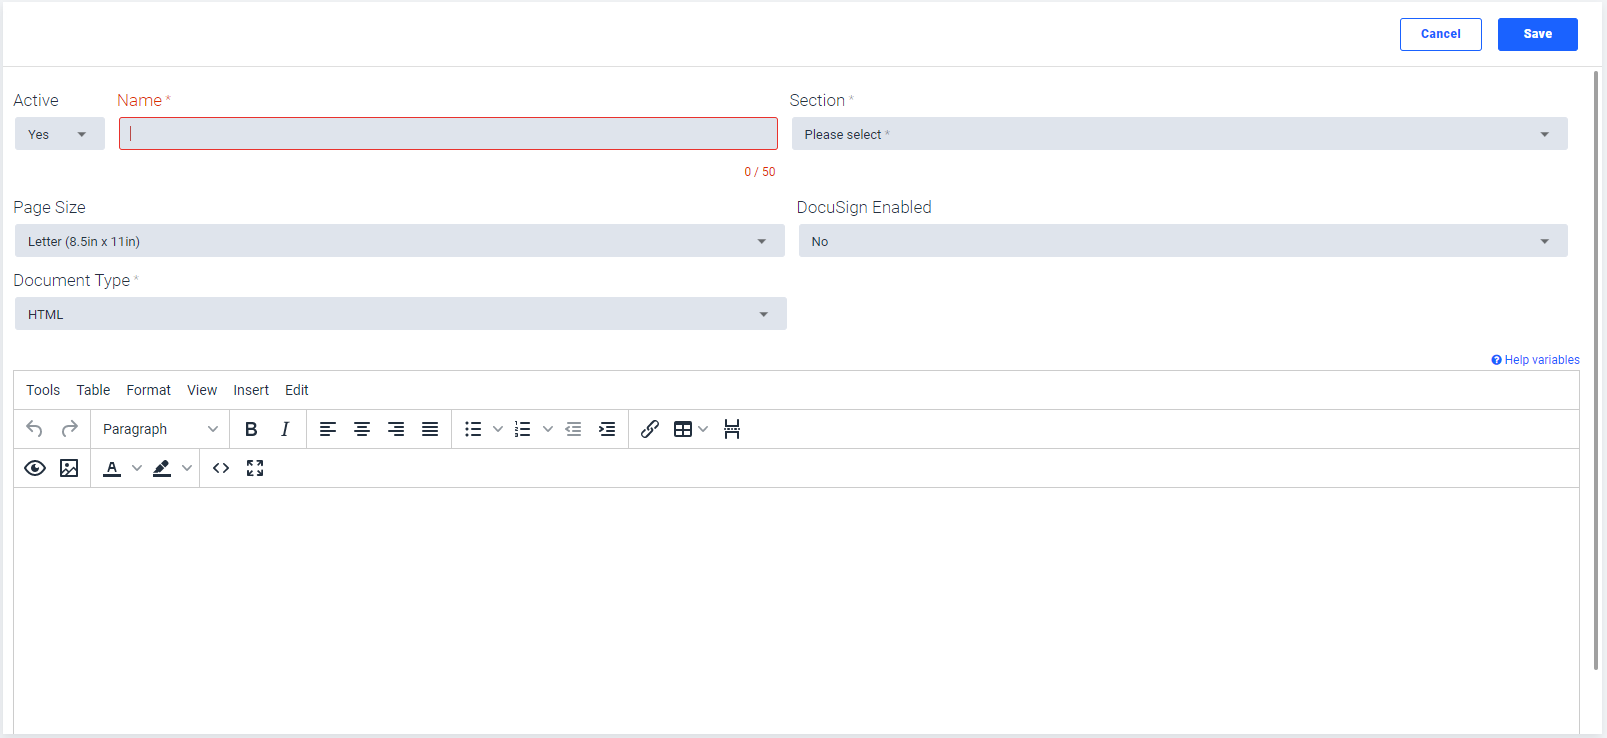1607x738 pixels.
Task: Click inside the editor content area
Action: [796, 610]
